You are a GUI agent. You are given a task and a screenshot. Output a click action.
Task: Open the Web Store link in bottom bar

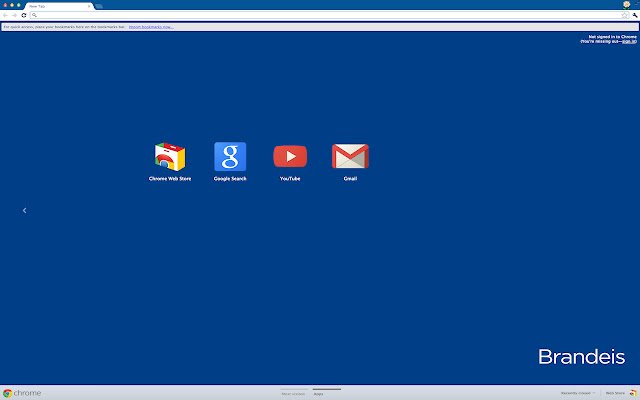tap(615, 393)
